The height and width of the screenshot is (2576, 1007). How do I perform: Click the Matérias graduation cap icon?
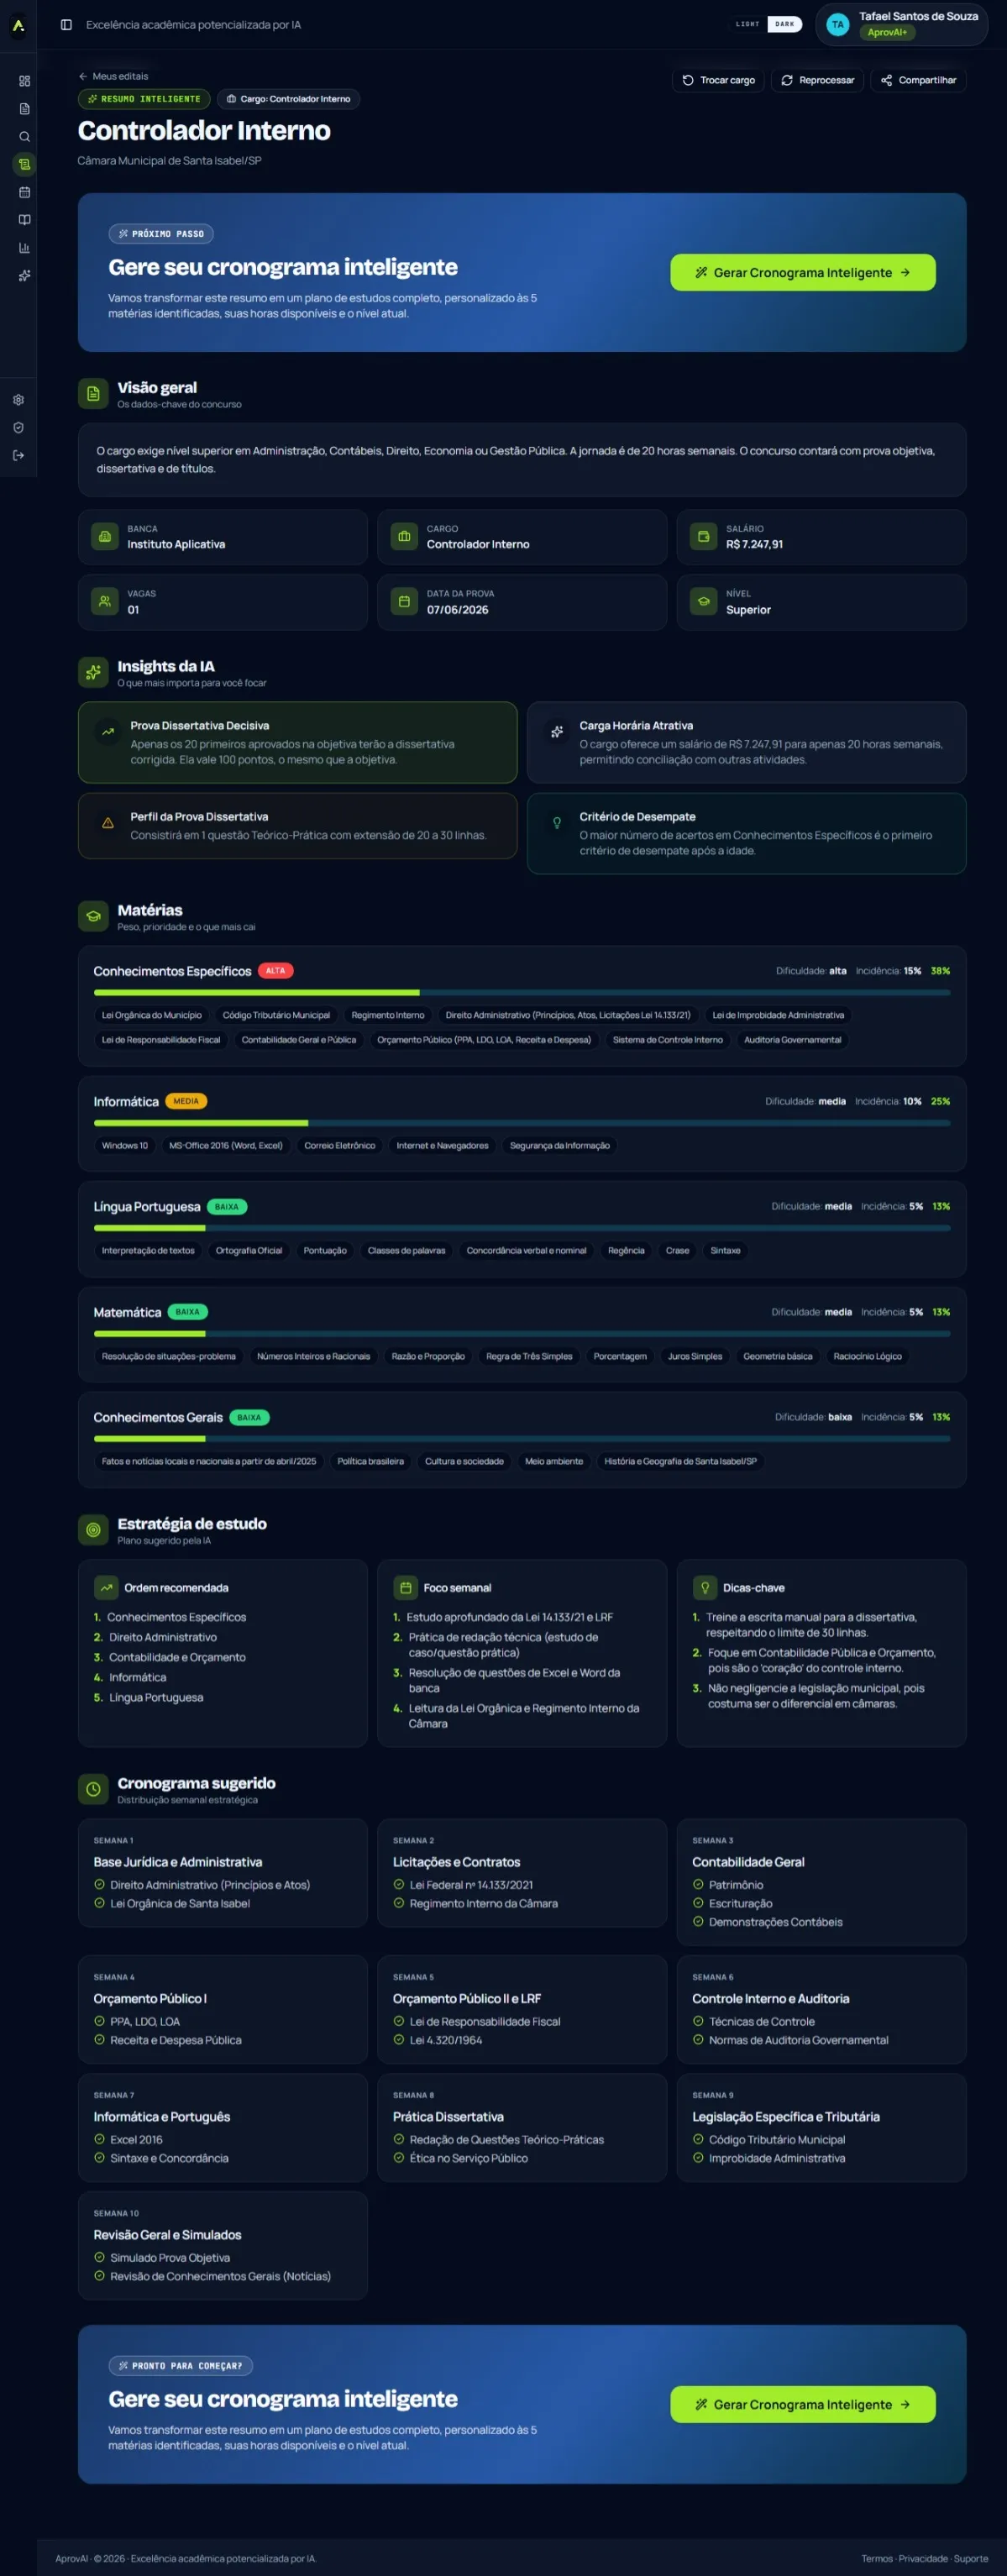click(x=93, y=916)
